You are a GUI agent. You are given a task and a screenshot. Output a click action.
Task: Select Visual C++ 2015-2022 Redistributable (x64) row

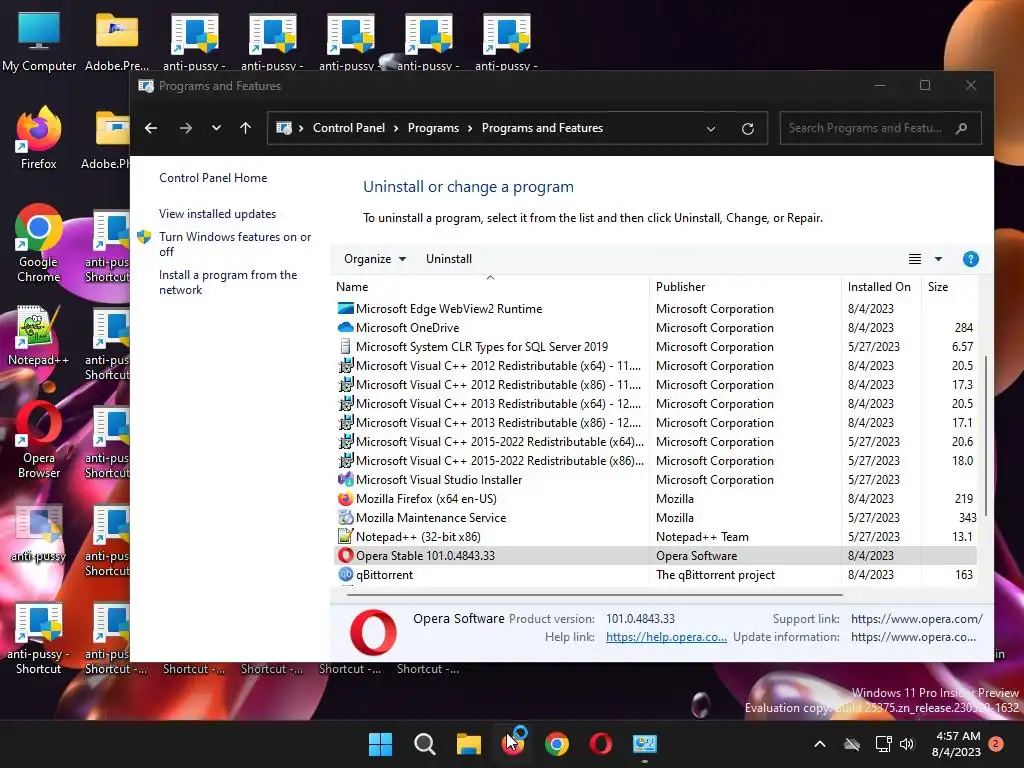point(654,441)
